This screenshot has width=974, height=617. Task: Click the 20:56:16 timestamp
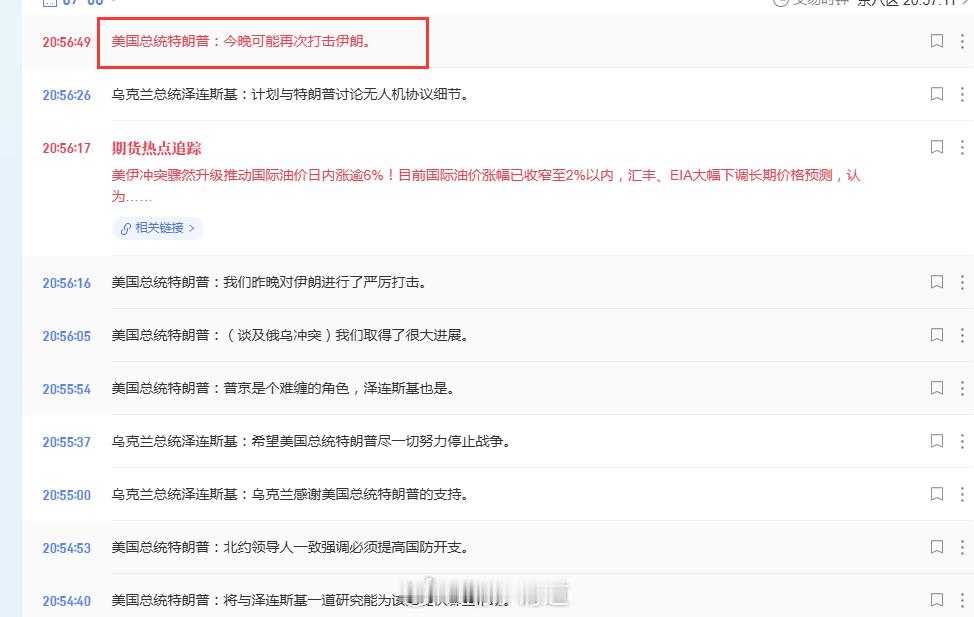(x=66, y=283)
